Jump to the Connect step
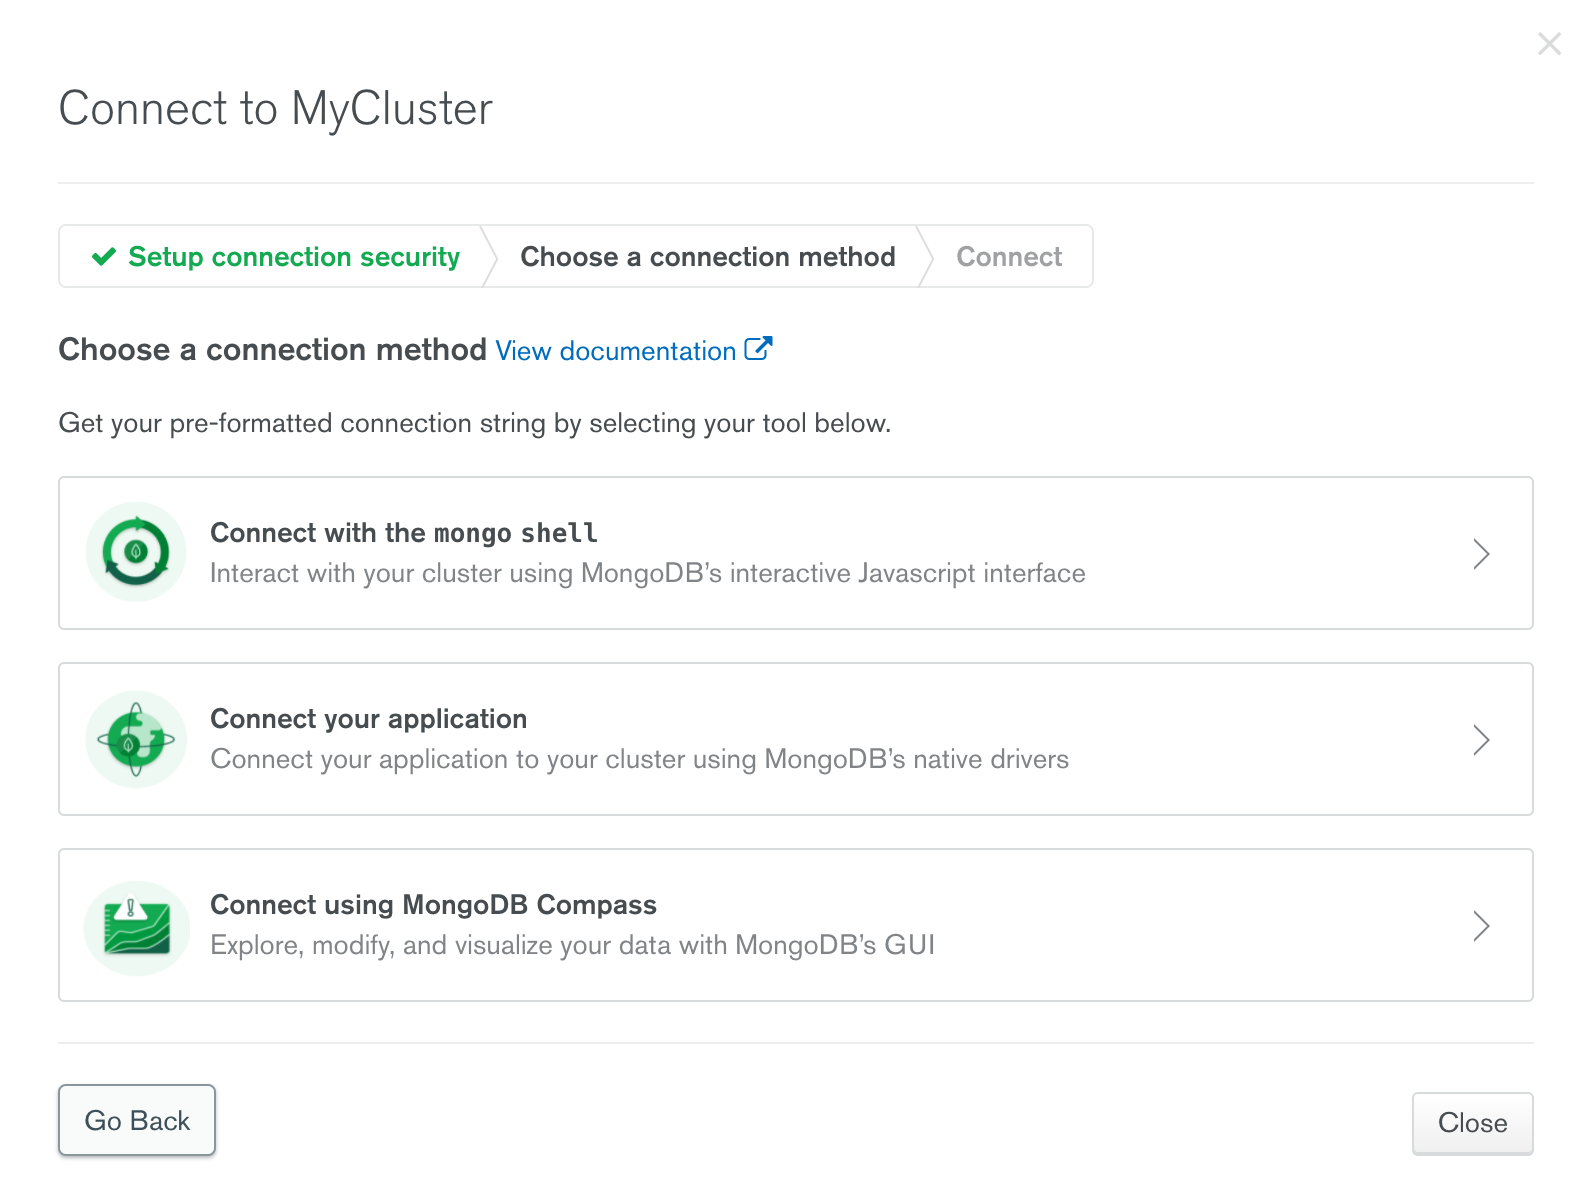This screenshot has width=1588, height=1202. click(x=1009, y=257)
